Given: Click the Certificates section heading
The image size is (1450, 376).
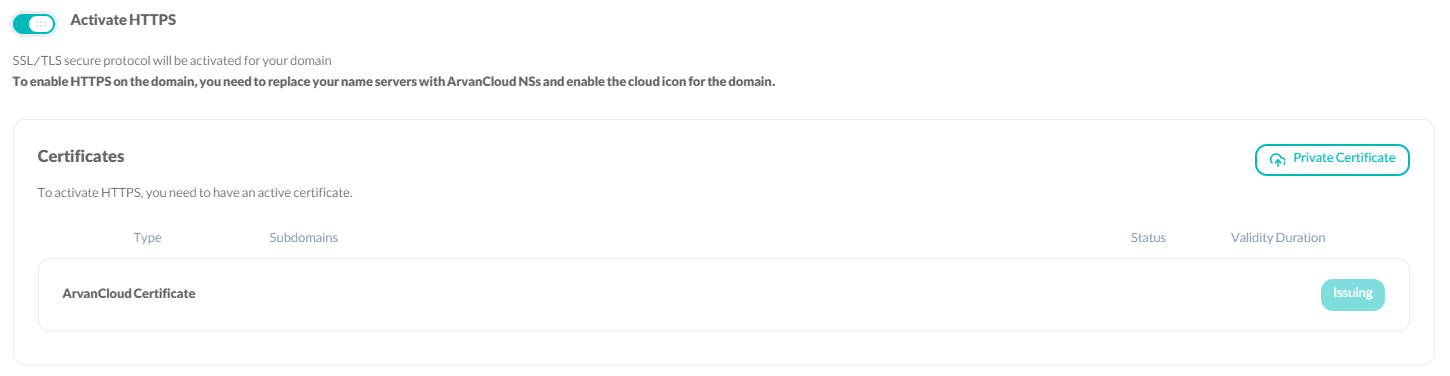Looking at the screenshot, I should click(81, 156).
